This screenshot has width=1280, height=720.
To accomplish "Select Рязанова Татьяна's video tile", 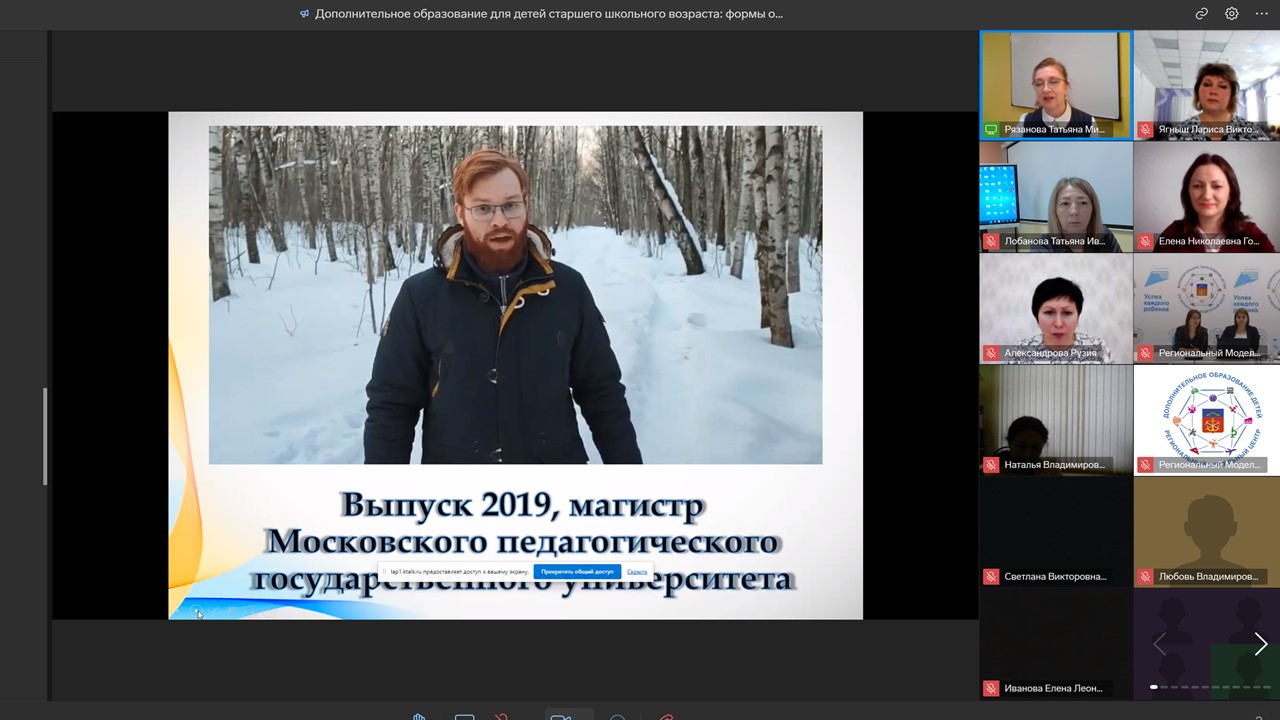I will 1056,85.
